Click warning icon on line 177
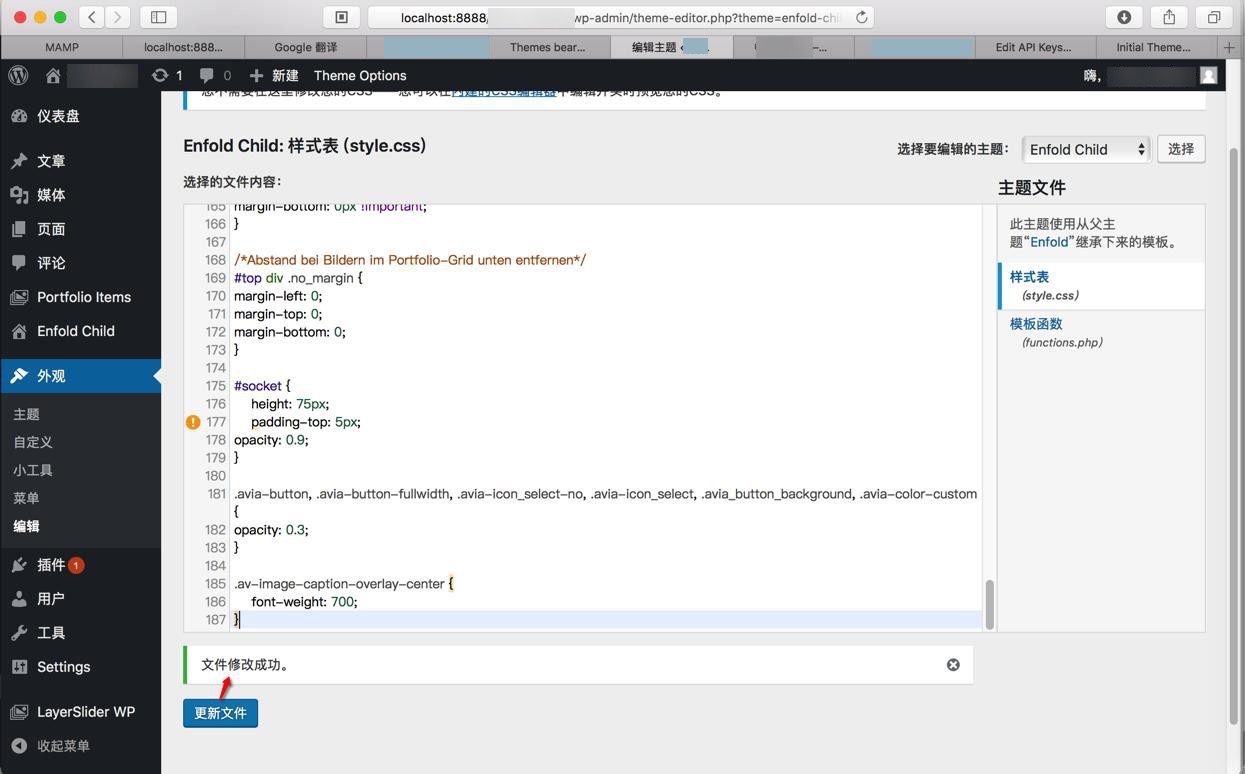 point(193,422)
